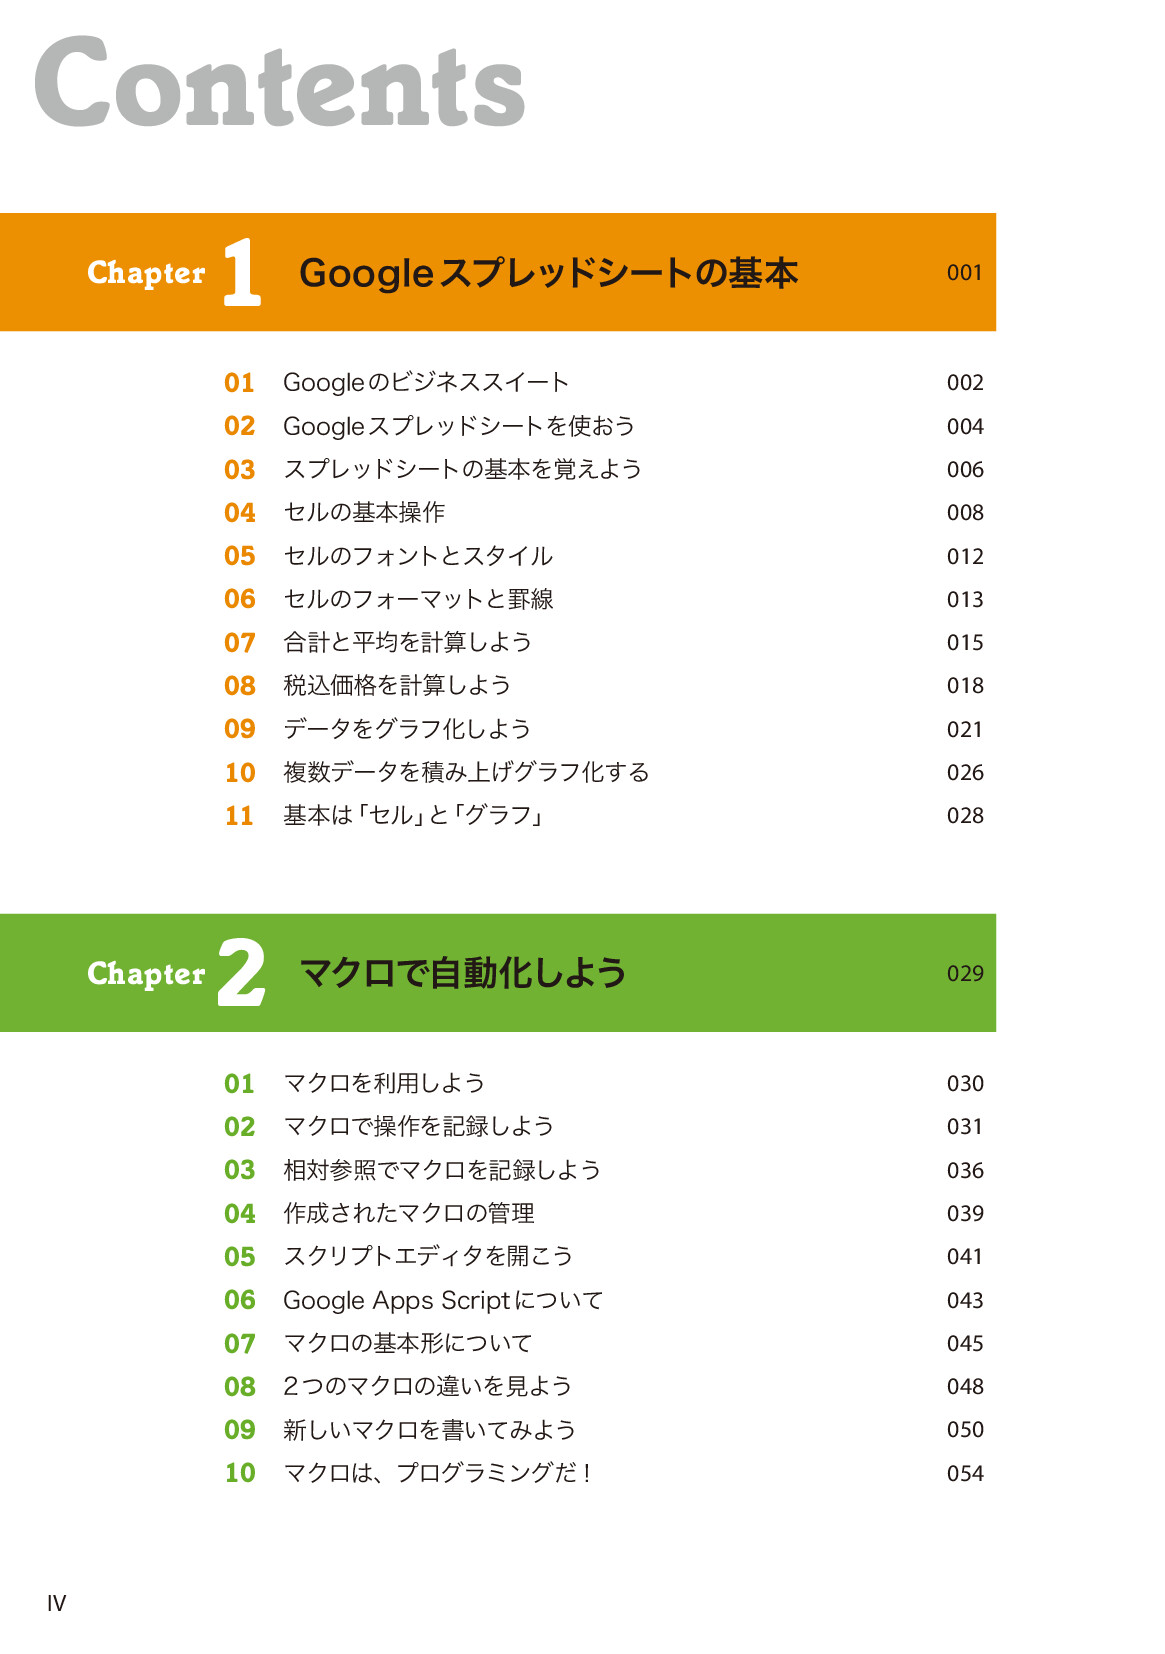The height and width of the screenshot is (1654, 1165).
Task: Click the Chapter 2 green header banner
Action: pos(498,973)
